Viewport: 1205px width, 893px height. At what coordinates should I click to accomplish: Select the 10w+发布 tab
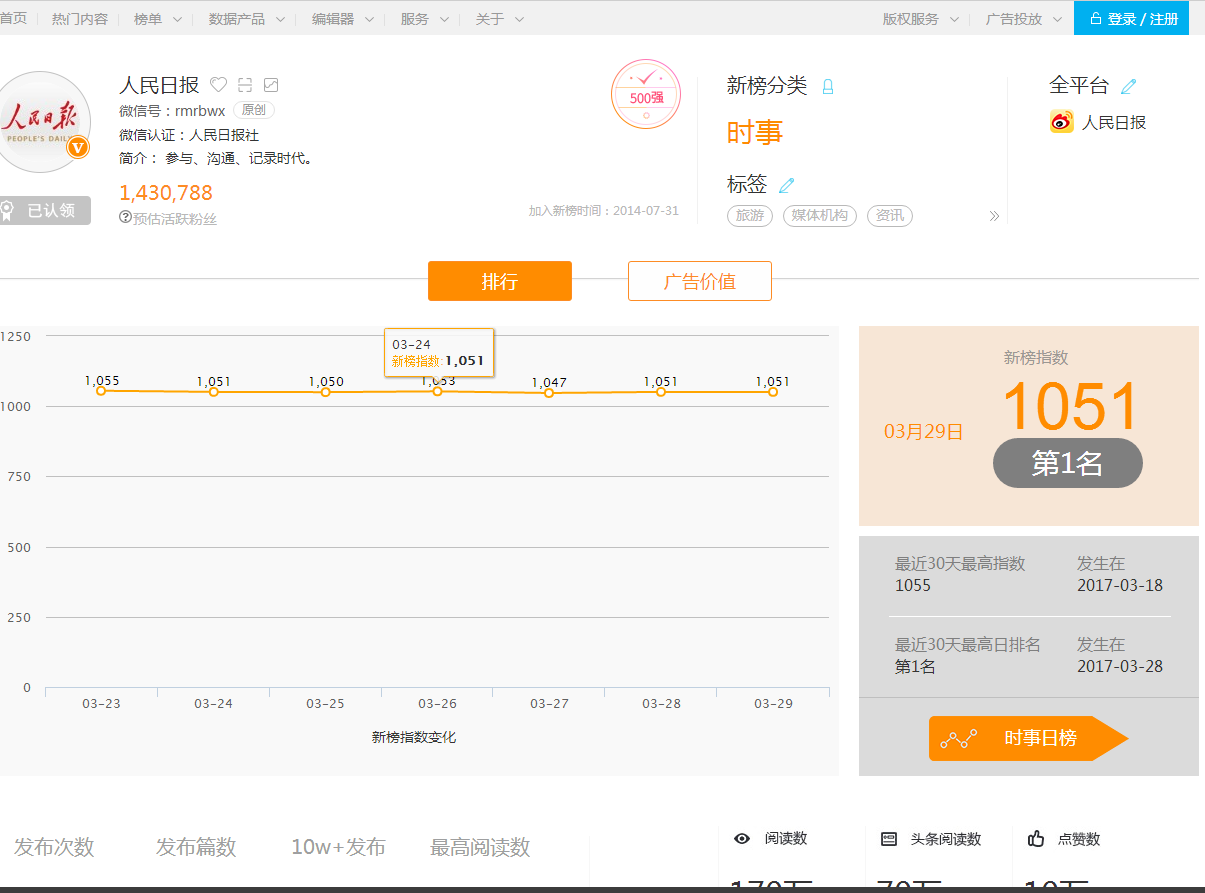click(x=338, y=847)
